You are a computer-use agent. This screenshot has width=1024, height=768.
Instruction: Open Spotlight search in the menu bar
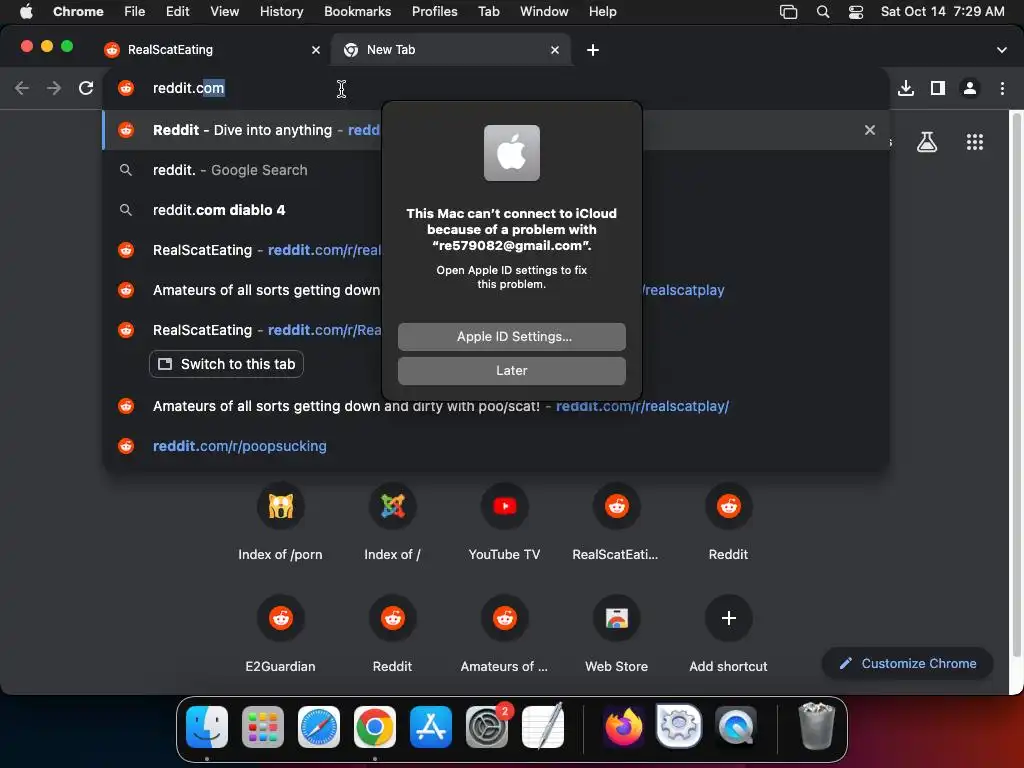823,12
